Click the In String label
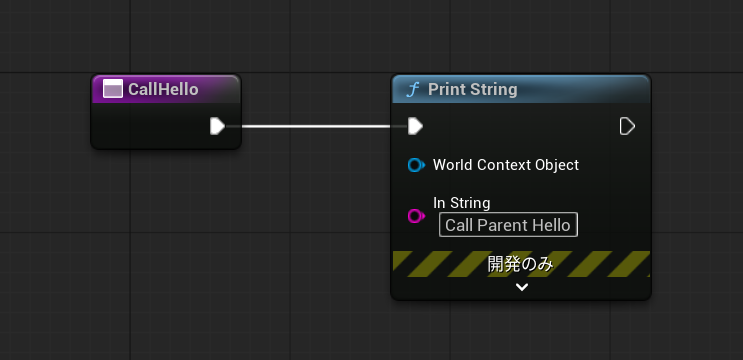This screenshot has width=743, height=360. (x=462, y=203)
